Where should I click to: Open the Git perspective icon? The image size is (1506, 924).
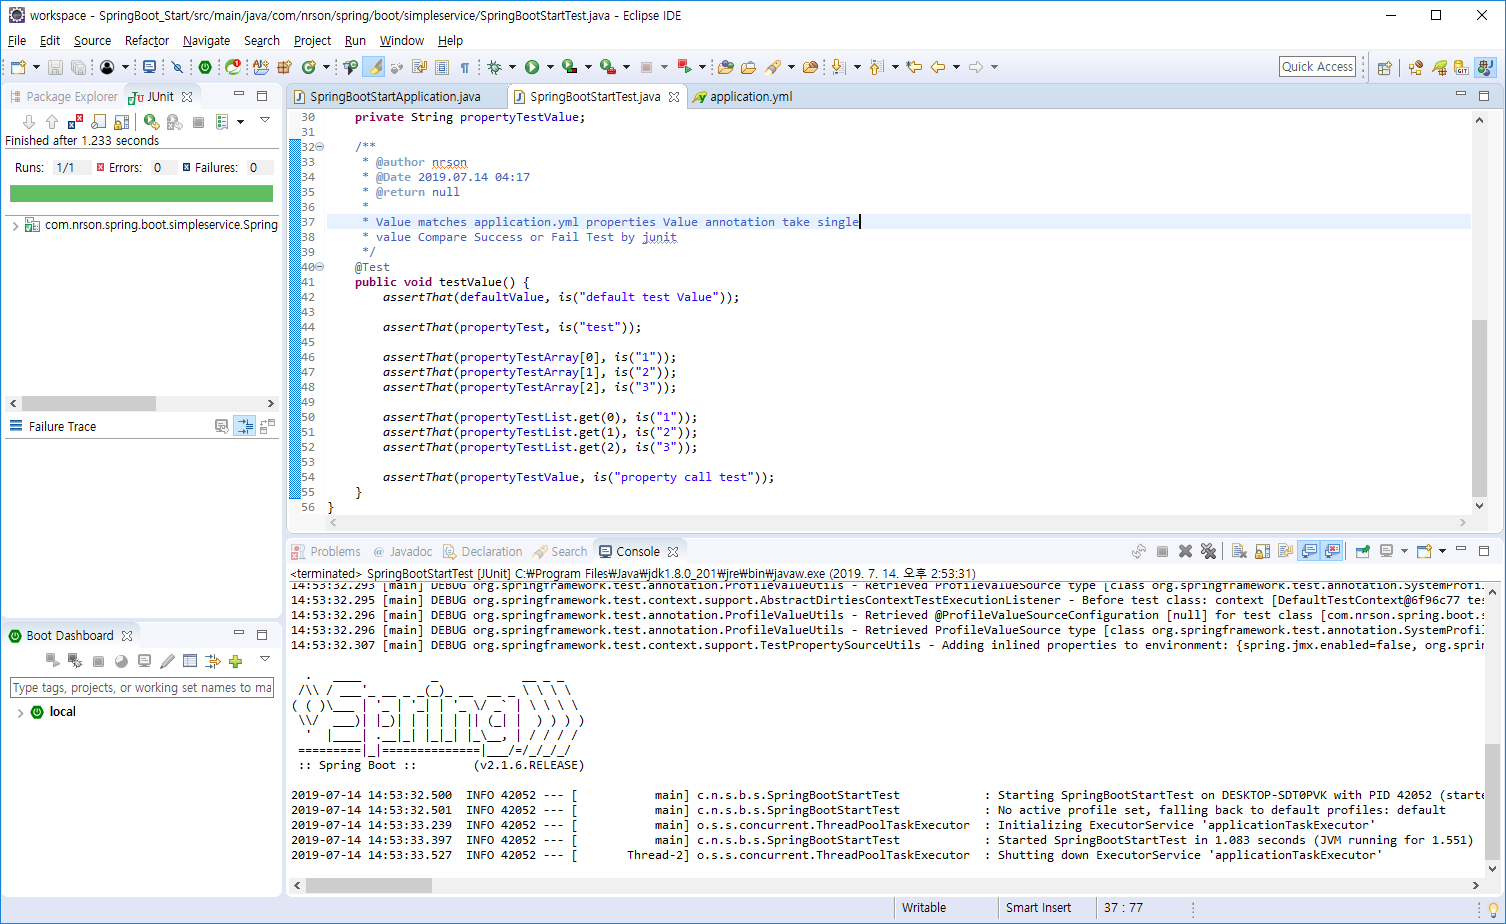(x=1461, y=67)
